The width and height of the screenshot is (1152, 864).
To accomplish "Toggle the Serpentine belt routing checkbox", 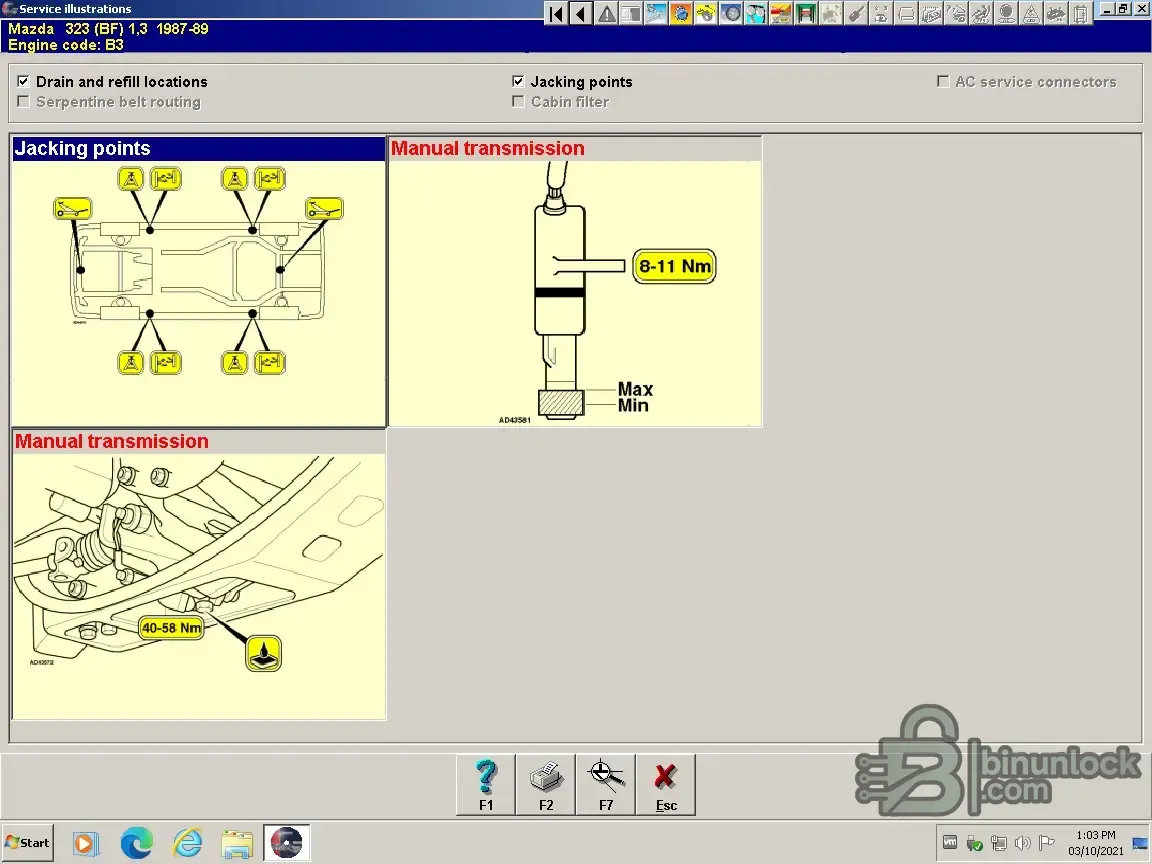I will [23, 101].
